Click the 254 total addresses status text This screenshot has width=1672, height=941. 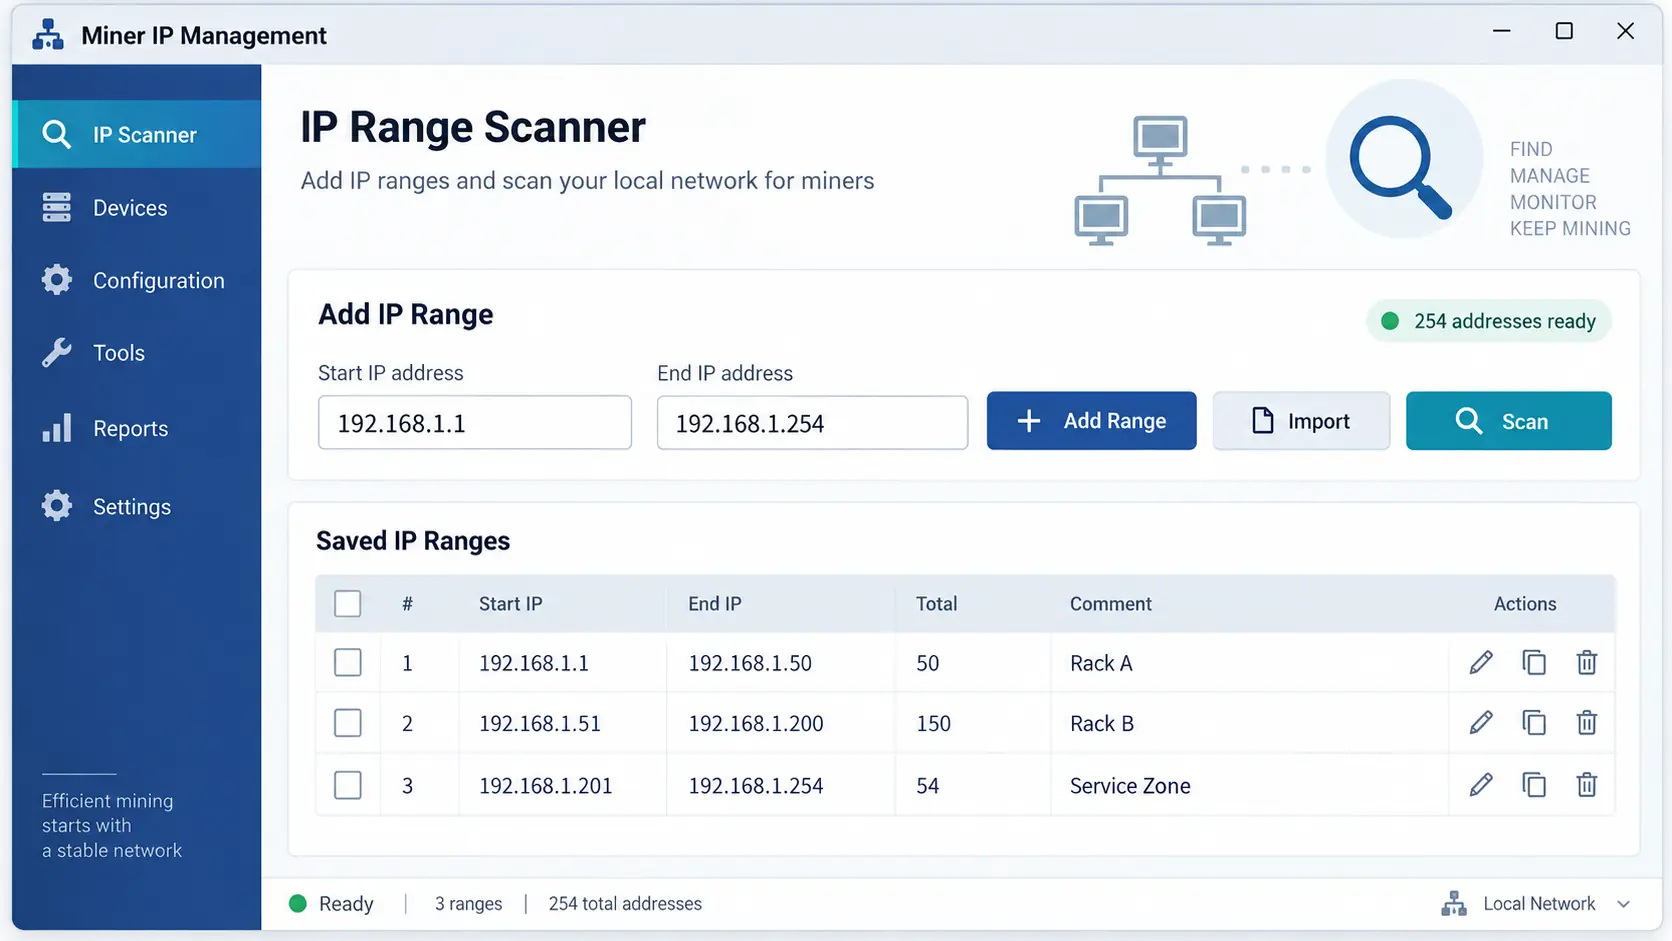coord(625,904)
